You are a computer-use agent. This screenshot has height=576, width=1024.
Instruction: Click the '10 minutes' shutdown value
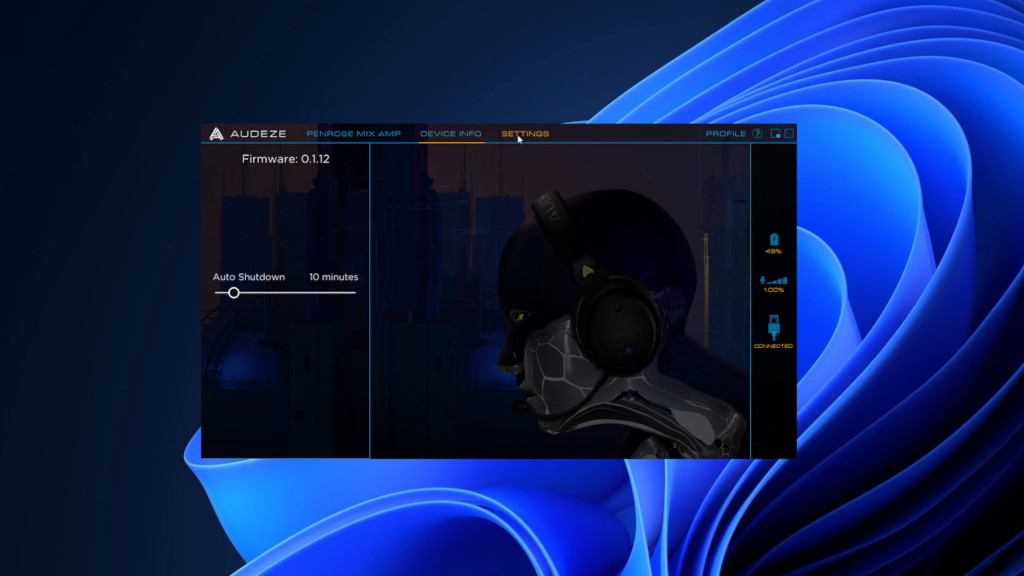pos(333,277)
